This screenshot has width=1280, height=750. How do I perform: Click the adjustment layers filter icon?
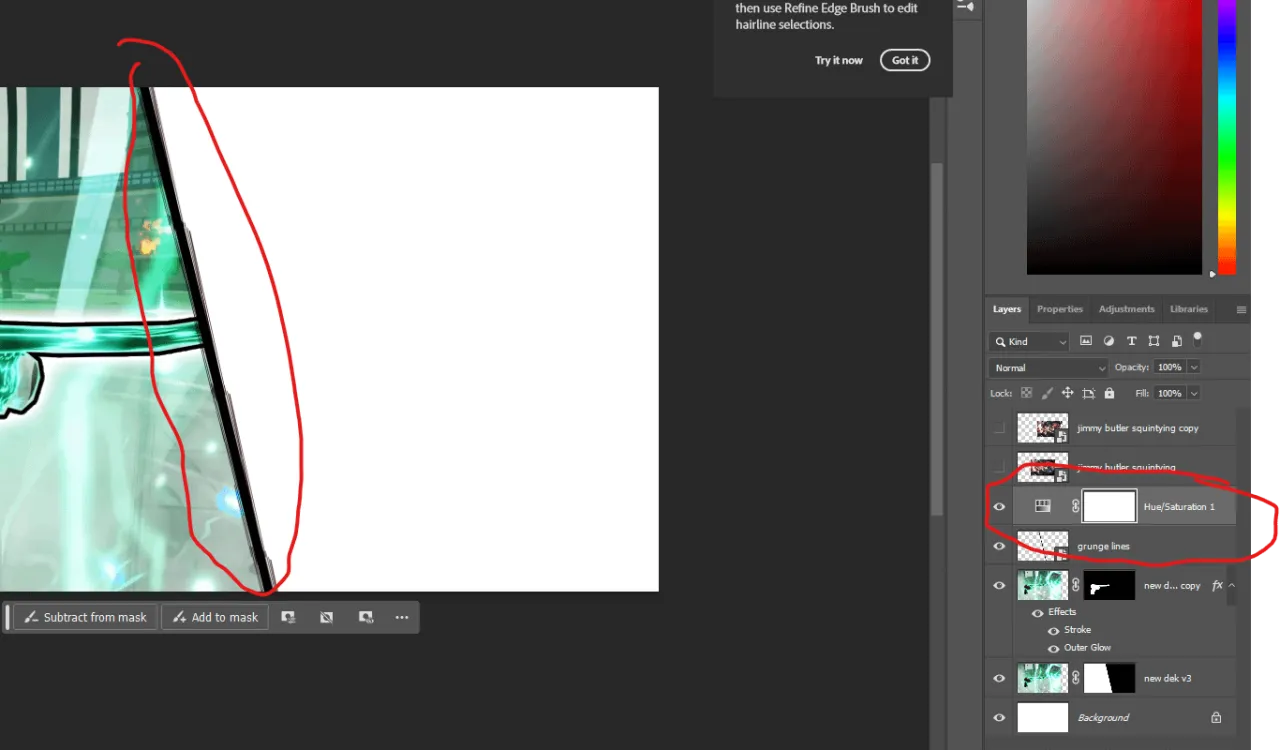coord(1108,341)
